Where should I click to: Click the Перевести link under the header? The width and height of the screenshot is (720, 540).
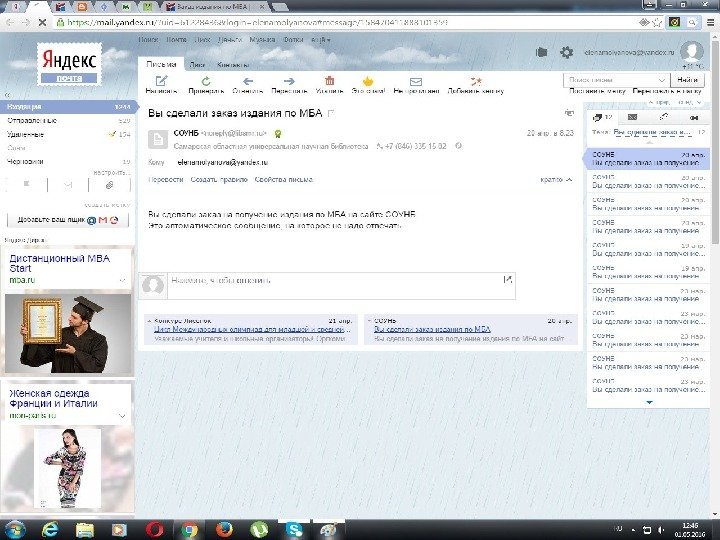pyautogui.click(x=166, y=180)
